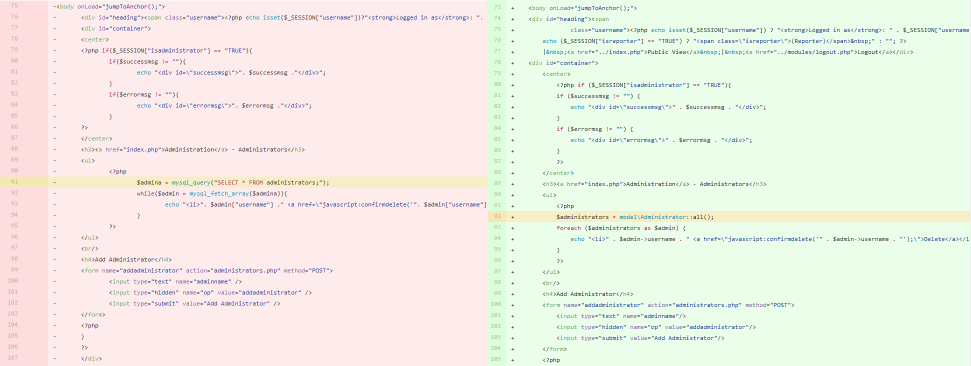Select the isreporter echo line in green pane
Image resolution: width=971 pixels, height=366 pixels.
[x=725, y=40]
